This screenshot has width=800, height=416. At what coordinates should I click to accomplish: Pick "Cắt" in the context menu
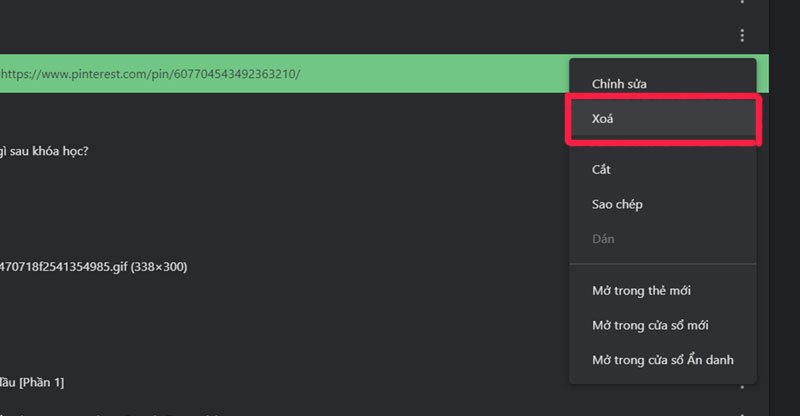(x=601, y=169)
